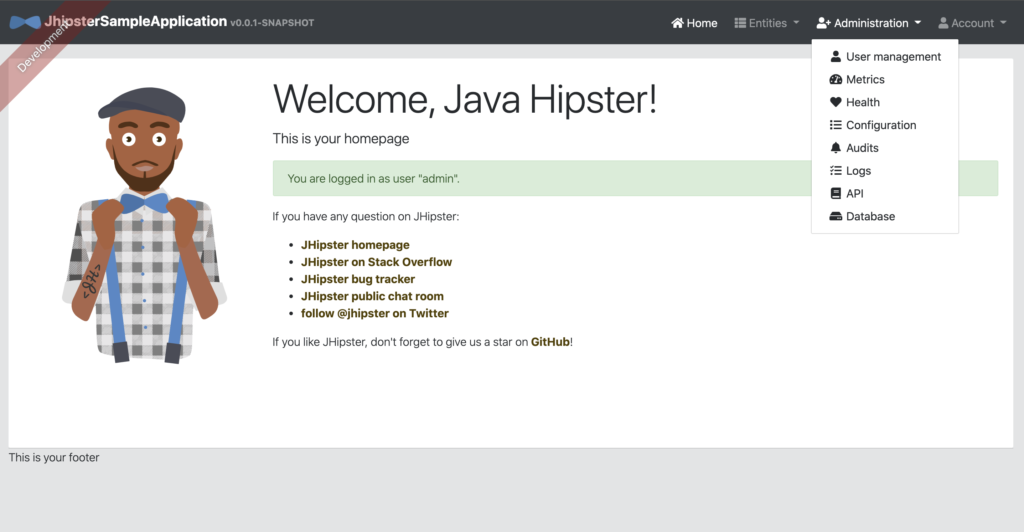This screenshot has height=532, width=1024.
Task: Open API menu entry
Action: pos(885,193)
